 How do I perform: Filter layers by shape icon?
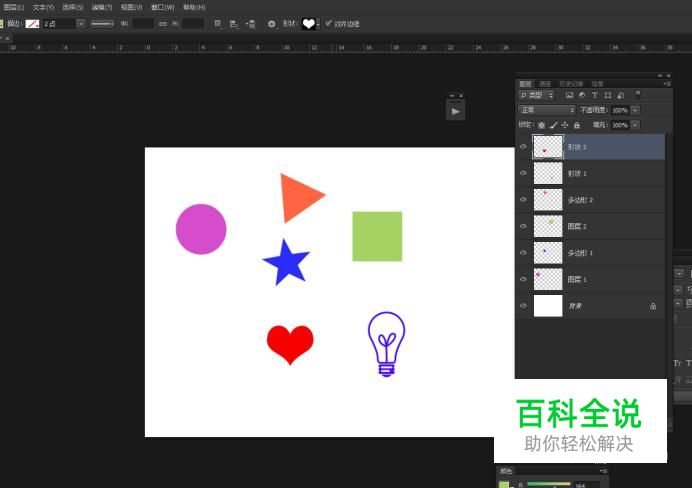[x=607, y=95]
